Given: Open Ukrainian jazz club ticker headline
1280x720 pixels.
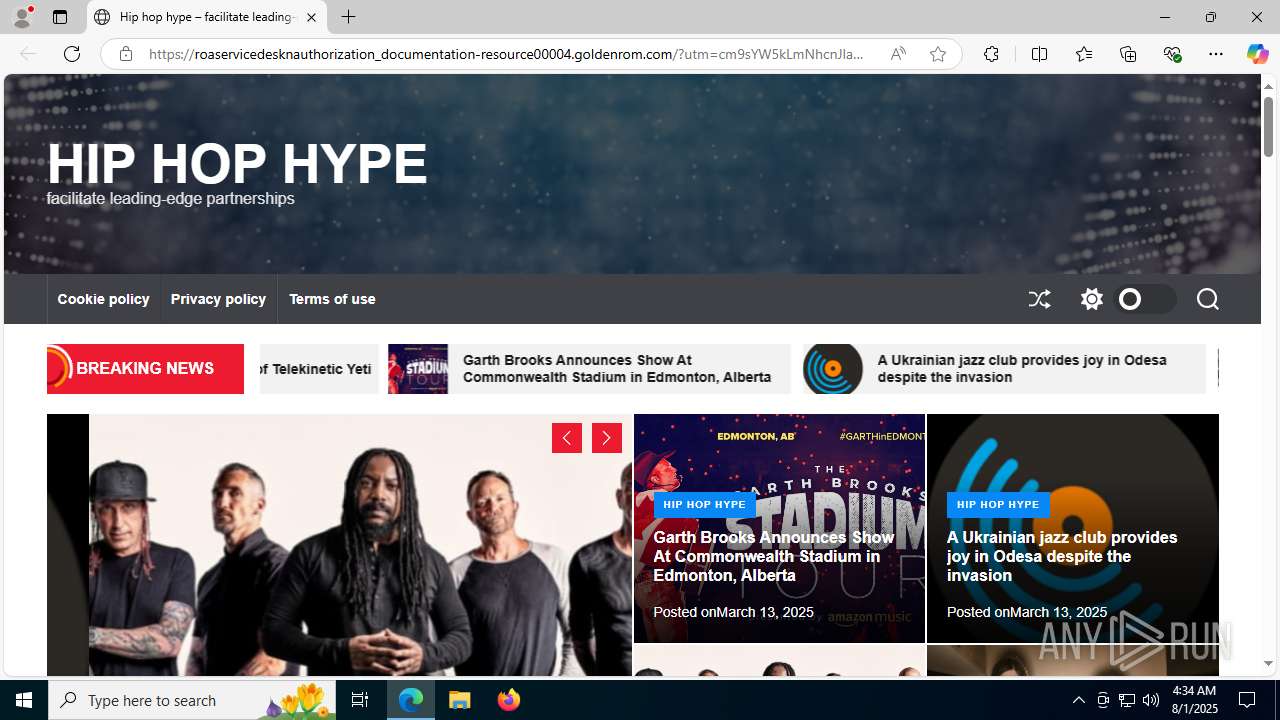Looking at the screenshot, I should [1022, 368].
